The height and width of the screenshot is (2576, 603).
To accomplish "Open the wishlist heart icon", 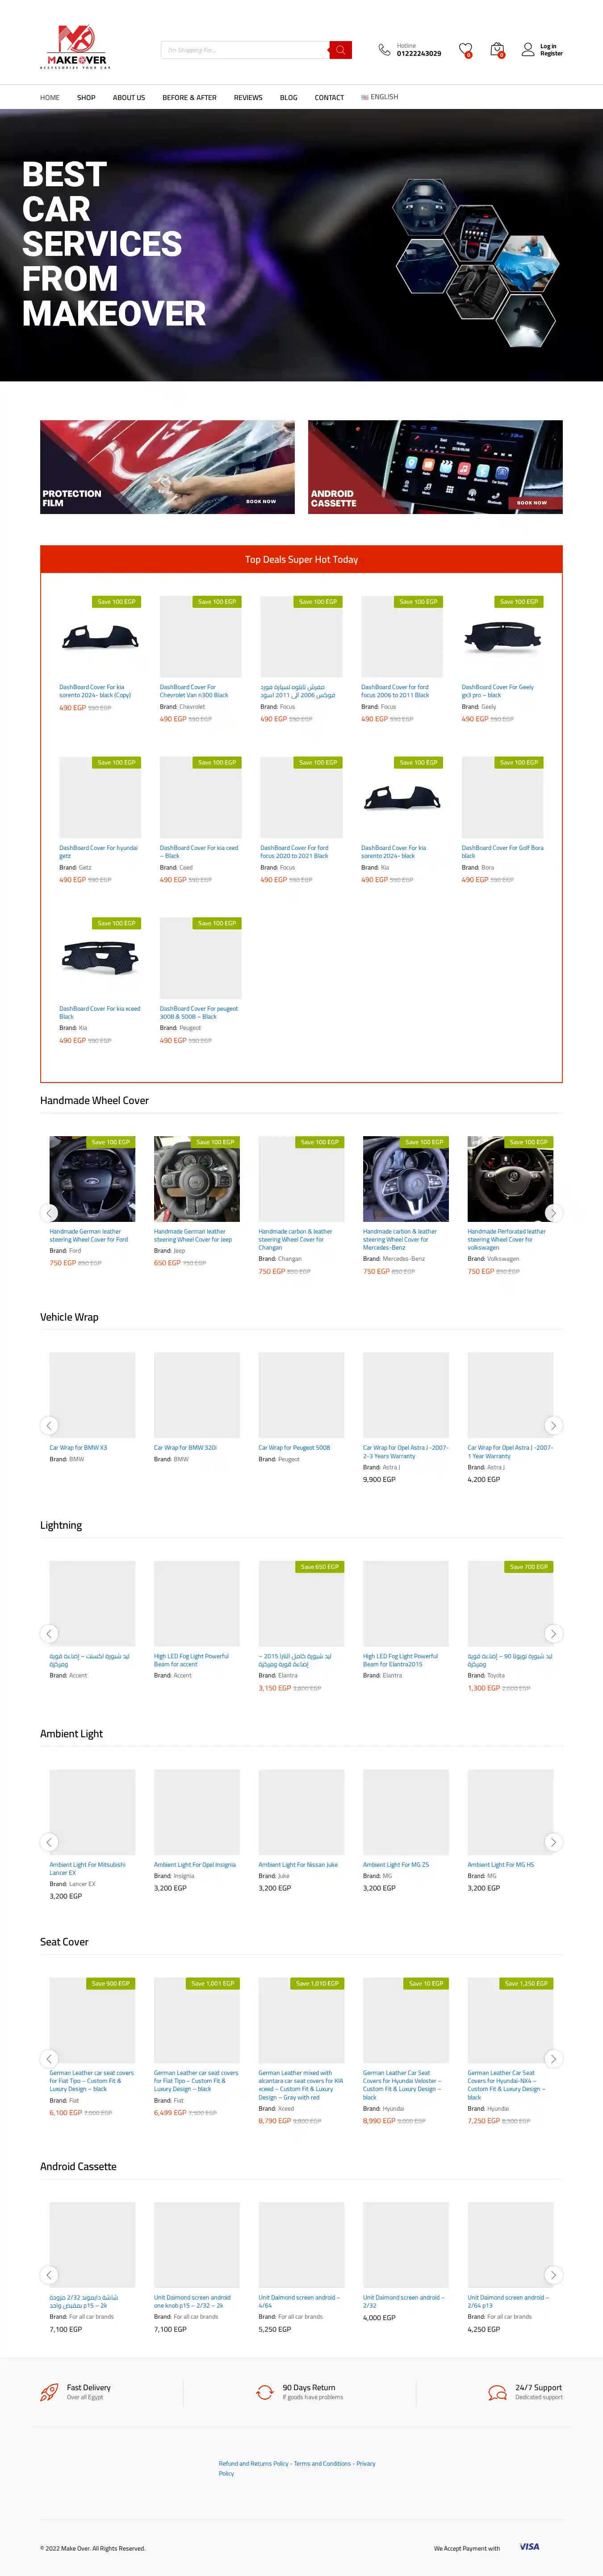I will coord(465,49).
